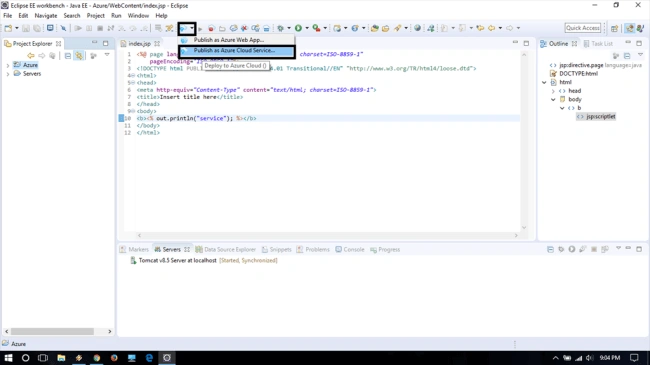Switch to the Java EE perspective icon
This screenshot has height=365, width=650.
click(630, 28)
